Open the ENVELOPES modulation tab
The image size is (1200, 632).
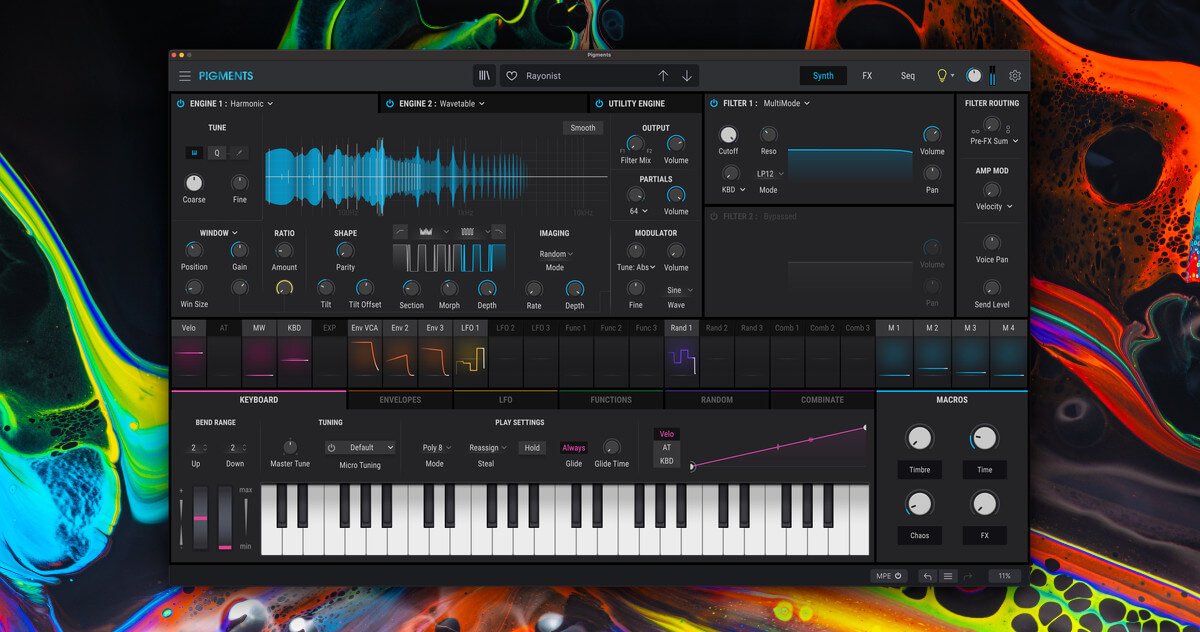(x=400, y=400)
